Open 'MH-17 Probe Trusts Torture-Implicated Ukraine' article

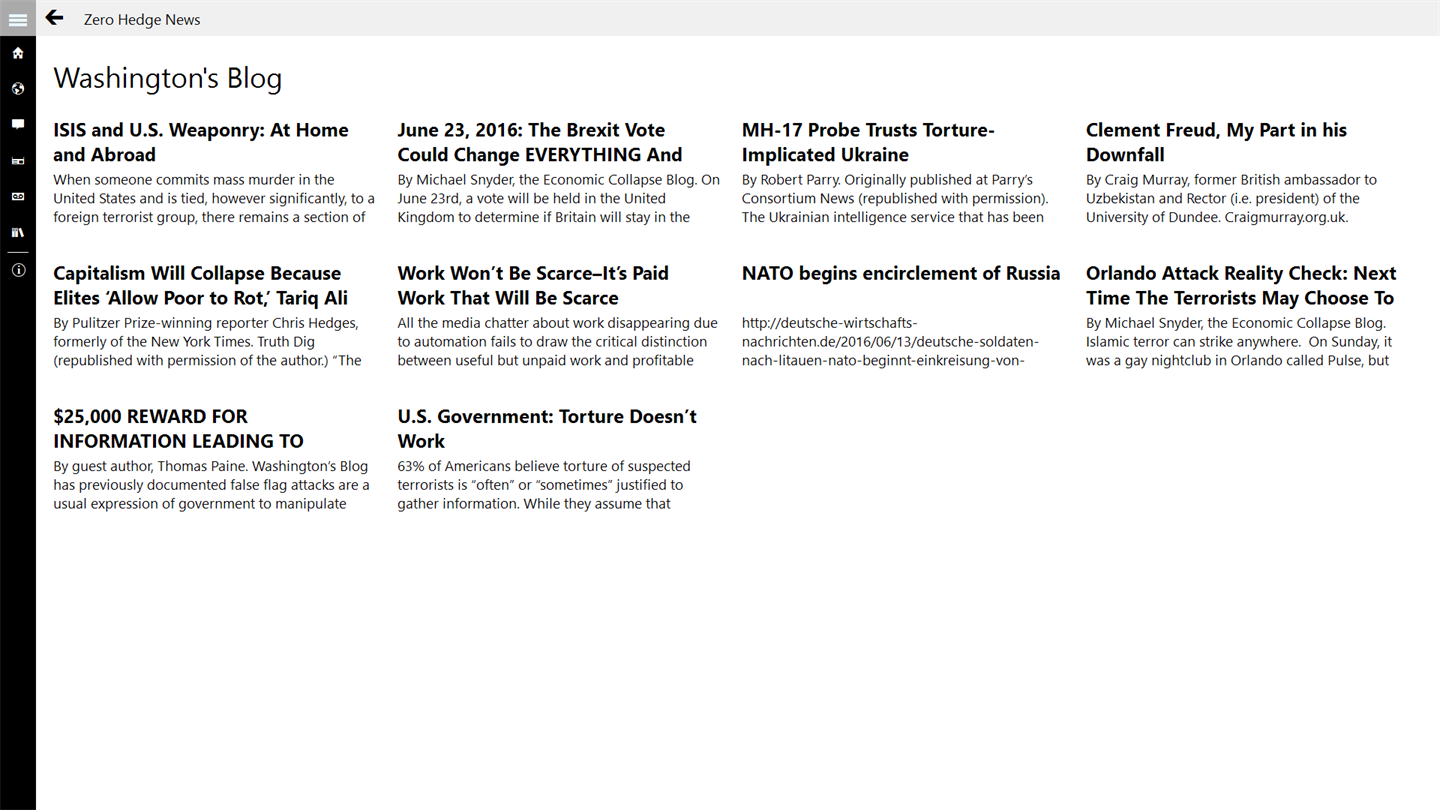[868, 142]
